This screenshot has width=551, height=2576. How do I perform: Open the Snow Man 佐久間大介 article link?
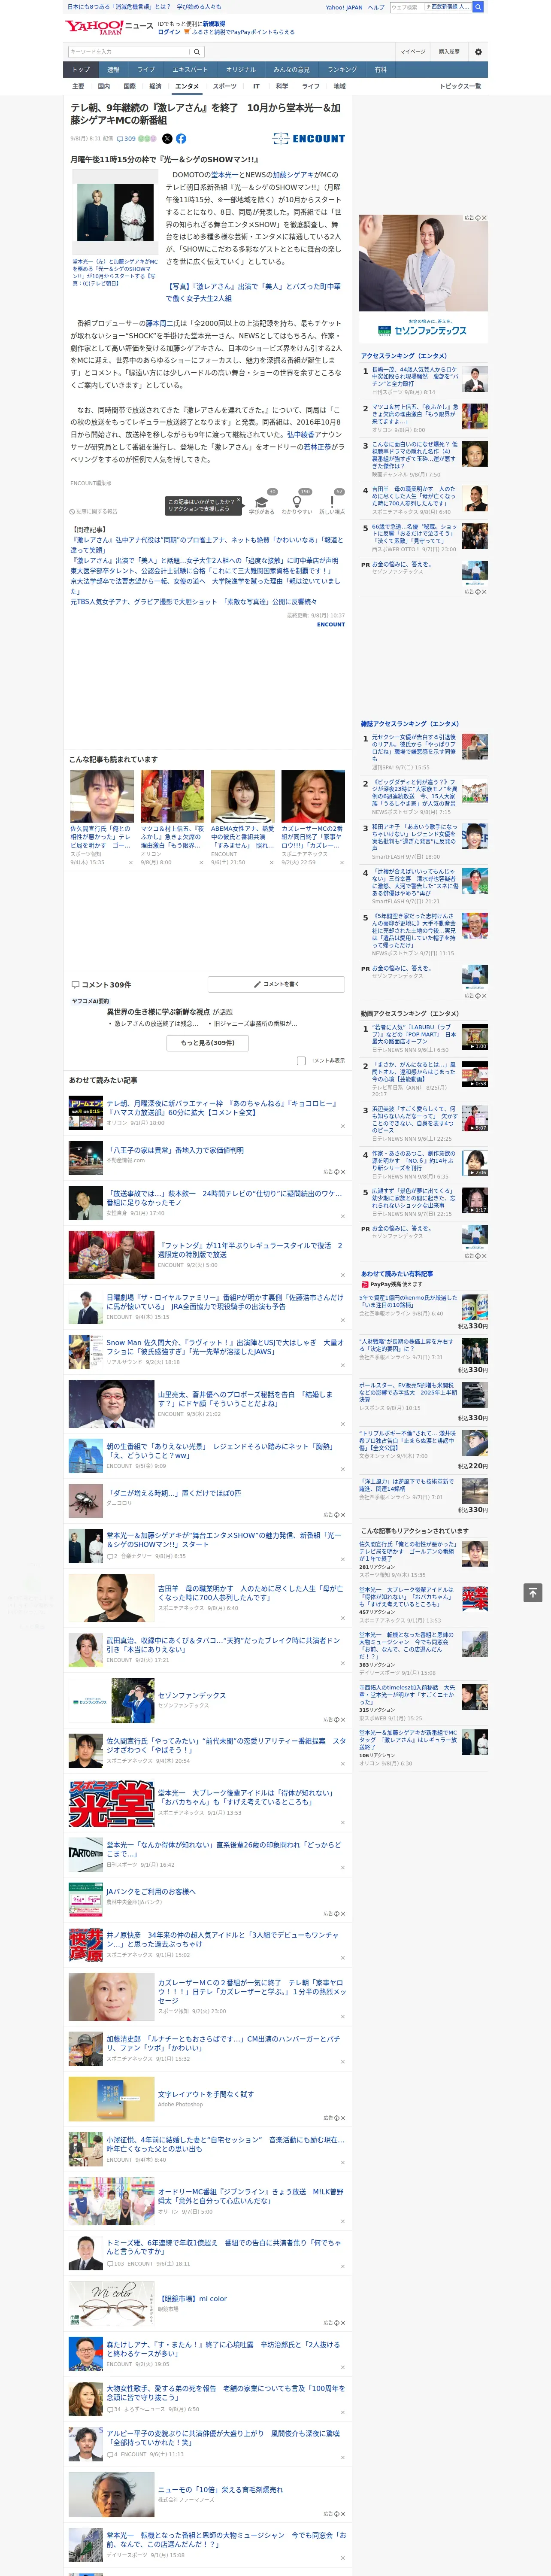[225, 1347]
